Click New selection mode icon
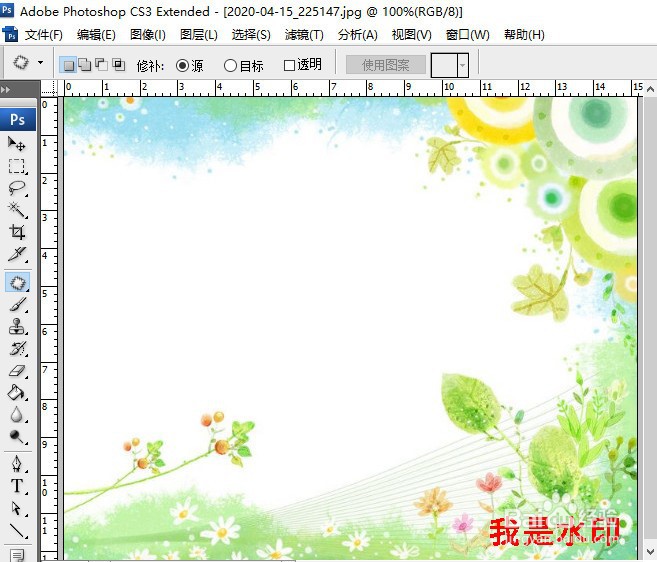Viewport: 657px width, 562px height. pyautogui.click(x=68, y=65)
